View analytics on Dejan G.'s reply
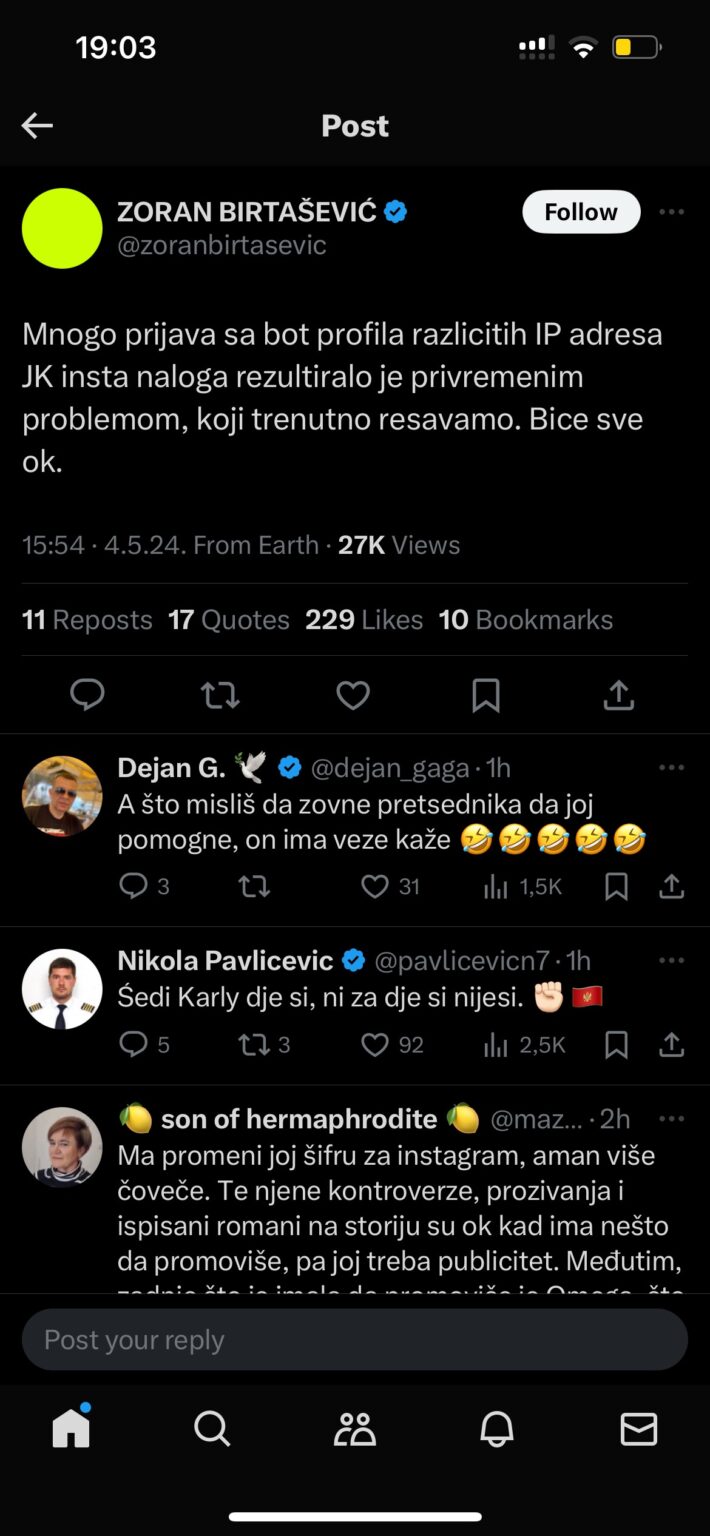This screenshot has width=710, height=1536. click(496, 886)
